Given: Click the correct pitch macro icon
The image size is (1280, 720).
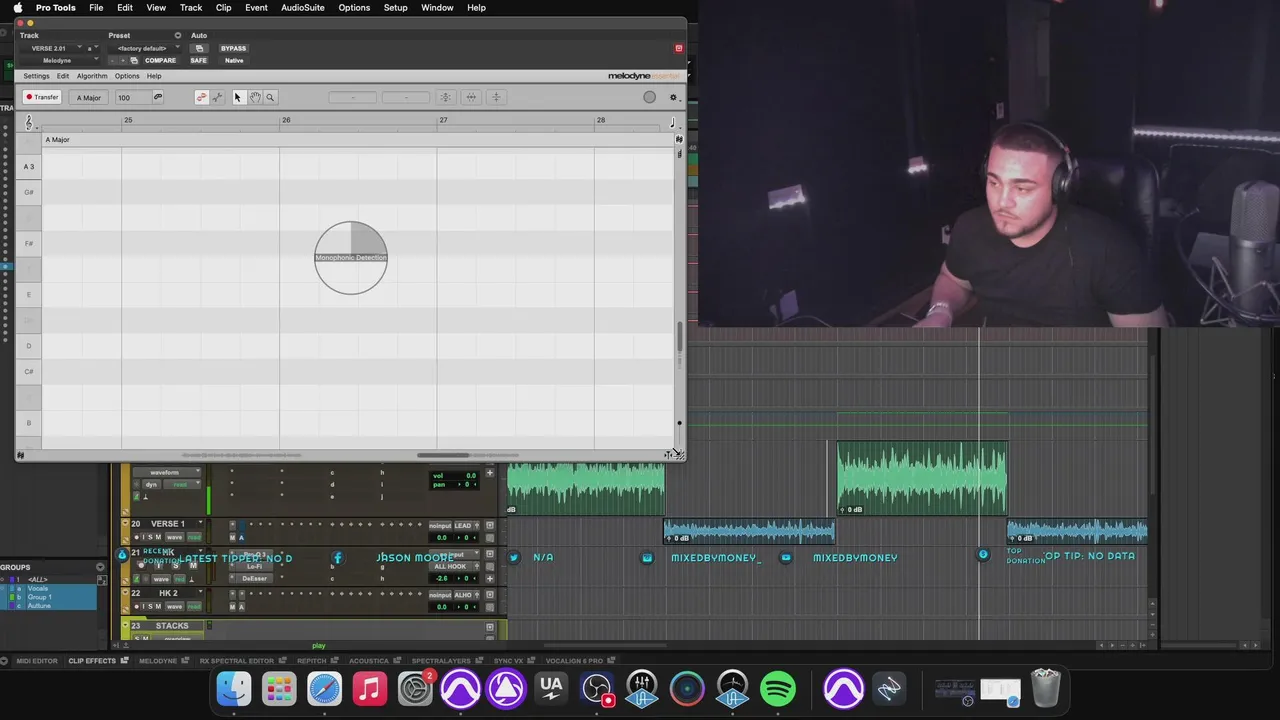Looking at the screenshot, I should coord(445,97).
